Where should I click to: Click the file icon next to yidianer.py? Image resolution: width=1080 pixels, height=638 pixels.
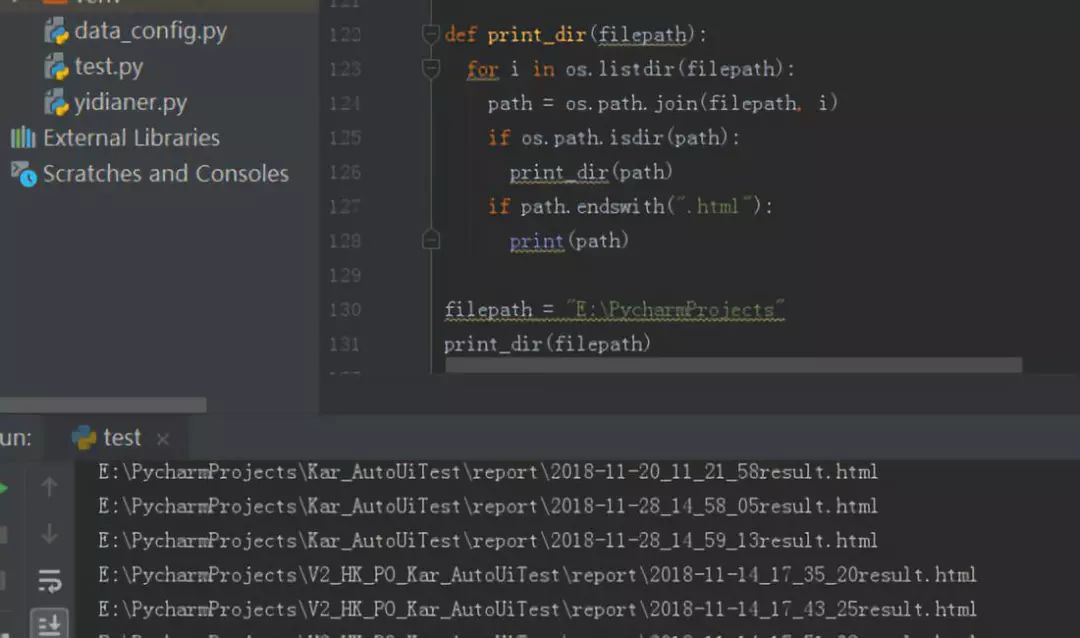coord(55,101)
